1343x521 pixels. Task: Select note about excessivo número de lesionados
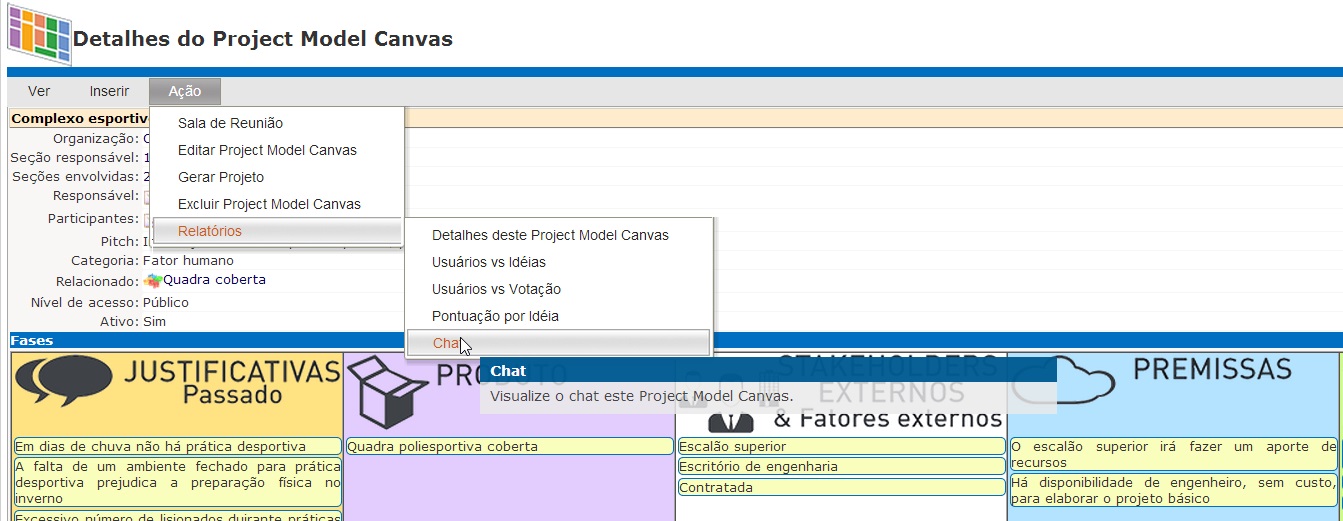[177, 516]
